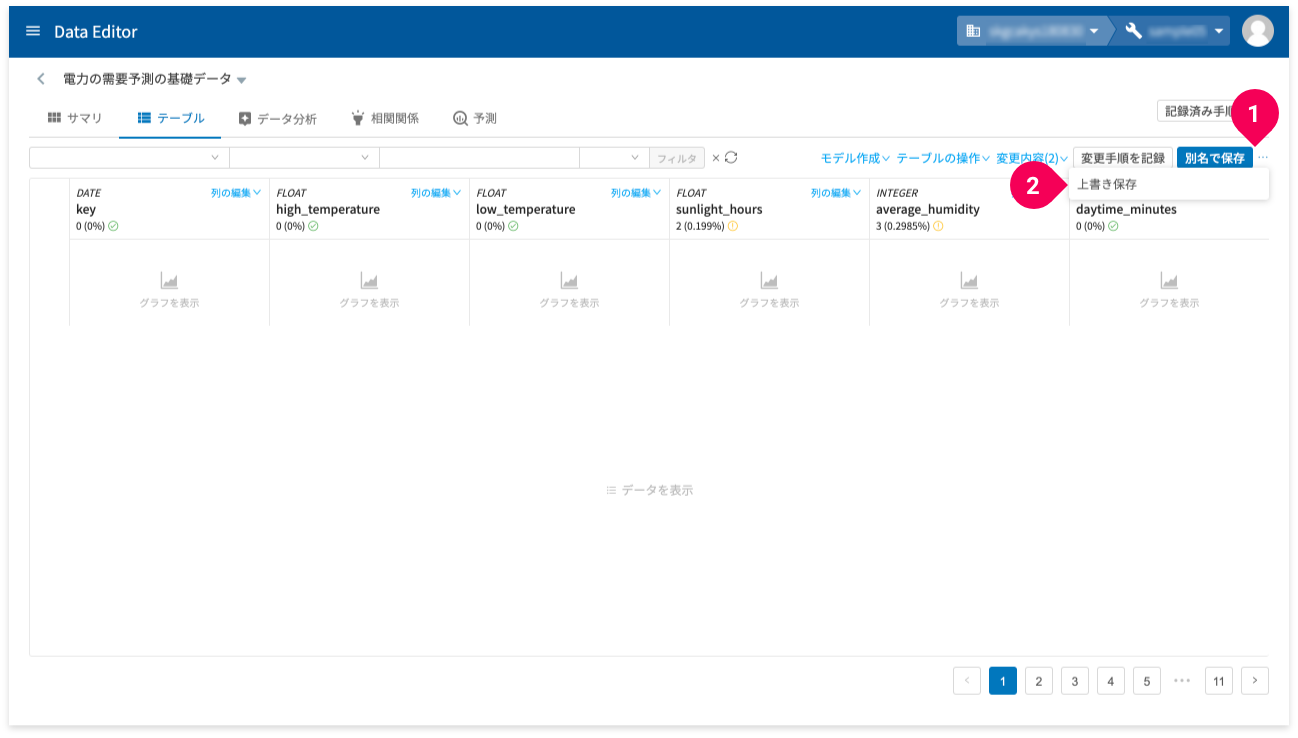Expand the テーブルの操作 dropdown
1298x738 pixels.
point(943,158)
